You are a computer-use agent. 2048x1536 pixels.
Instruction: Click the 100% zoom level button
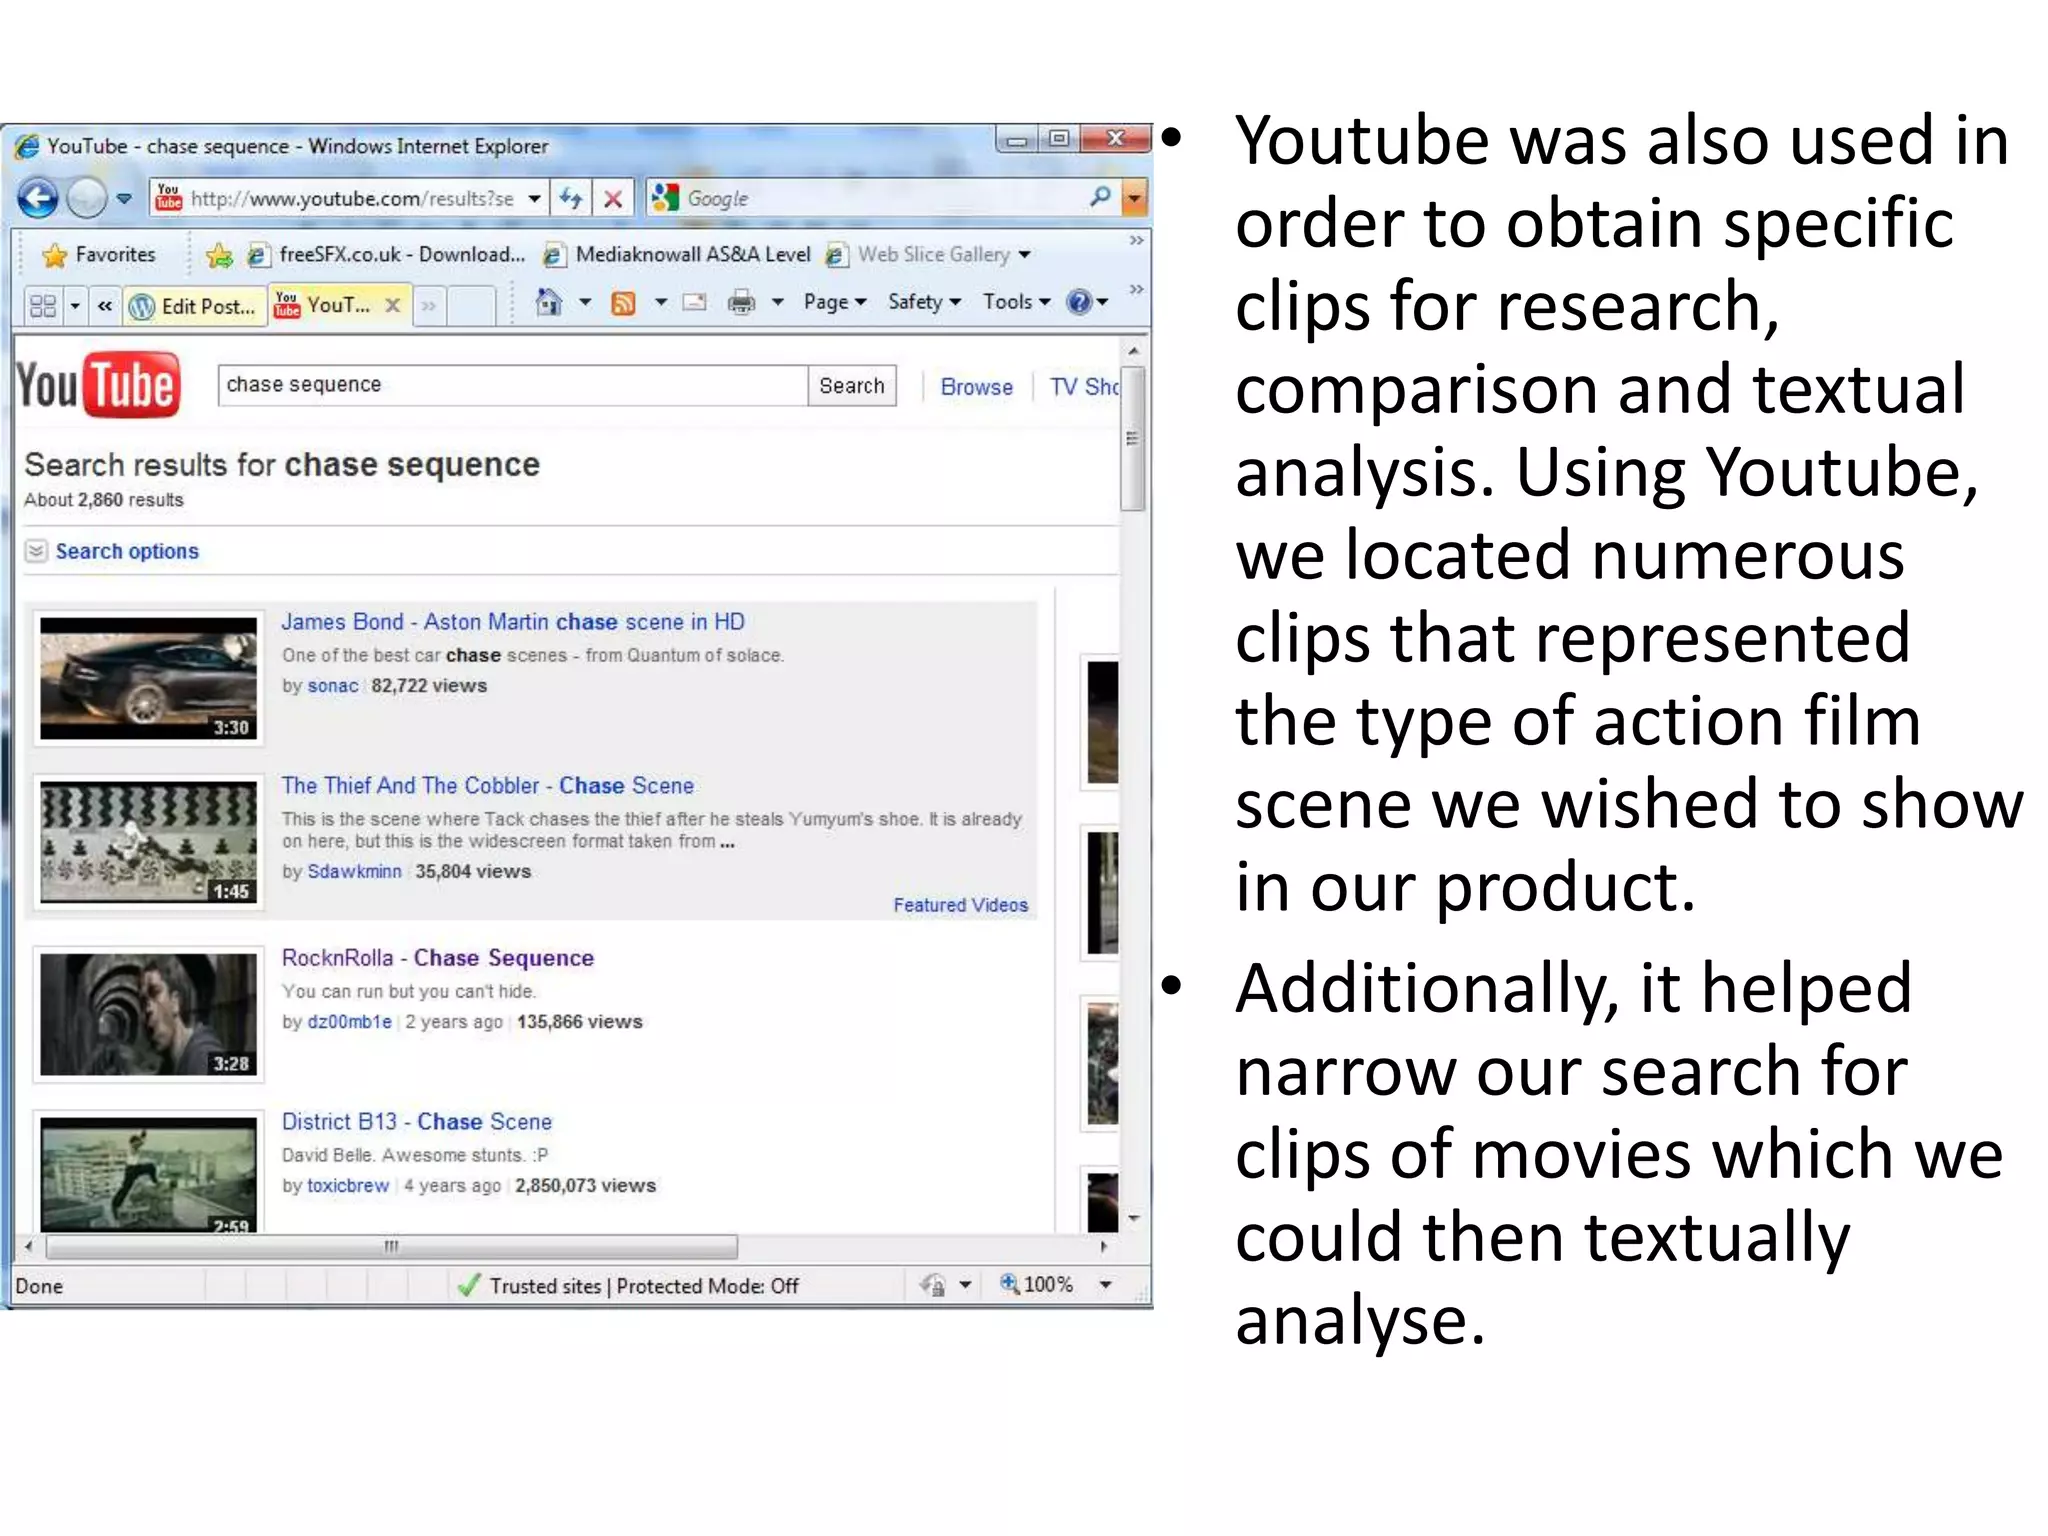(x=1037, y=1285)
